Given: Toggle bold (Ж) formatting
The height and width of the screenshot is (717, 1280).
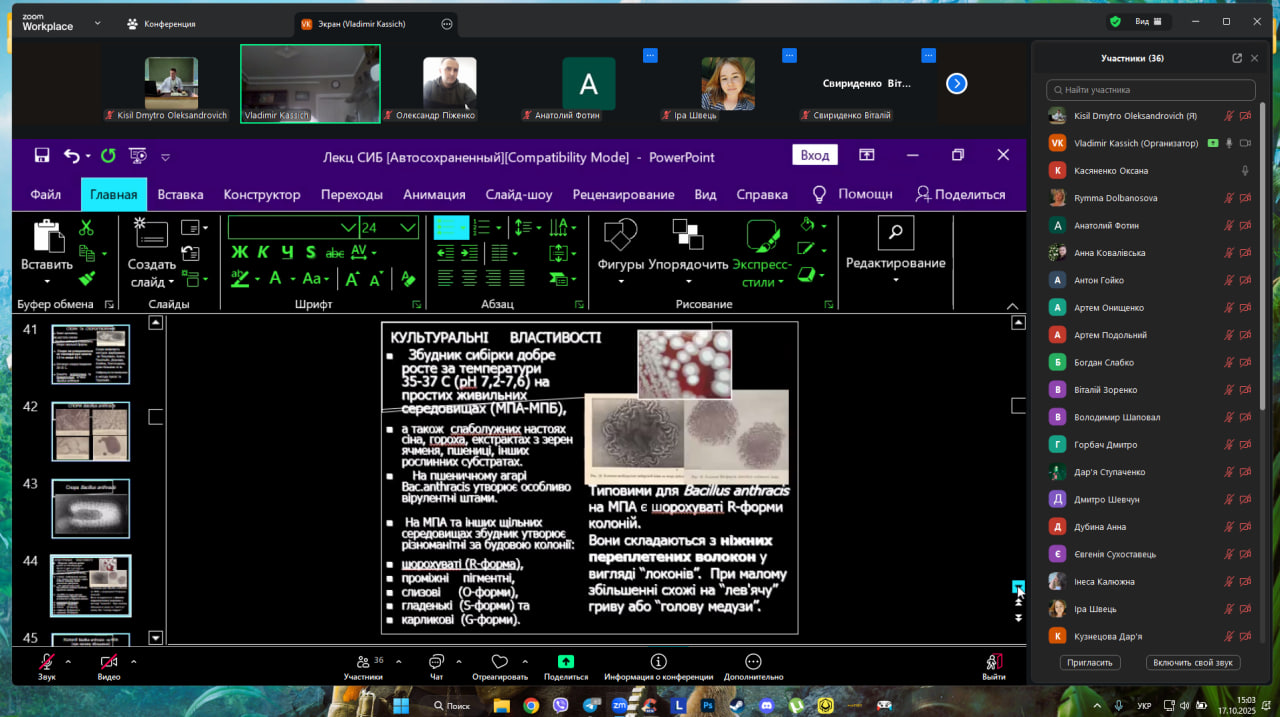Looking at the screenshot, I should coord(239,252).
